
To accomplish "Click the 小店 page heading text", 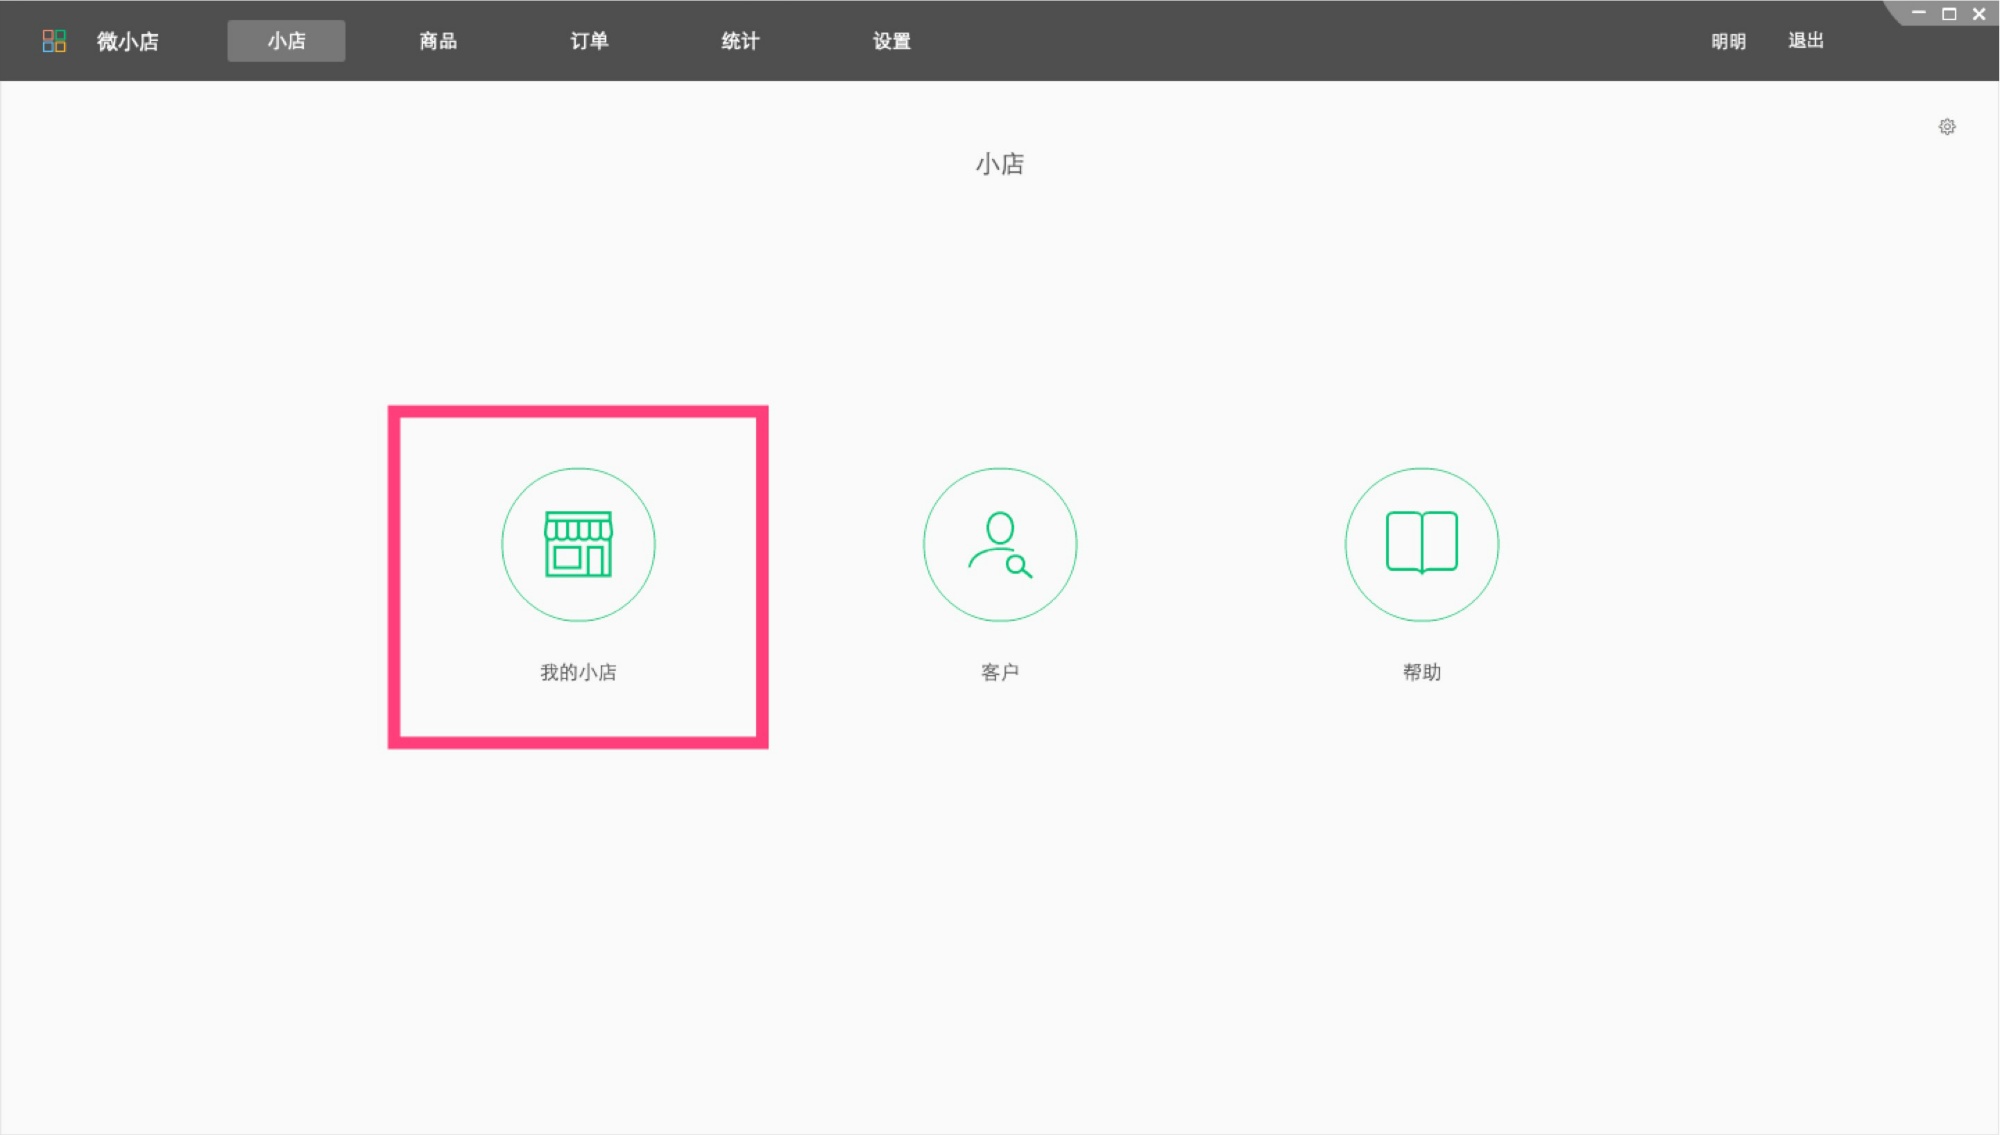I will (x=999, y=164).
